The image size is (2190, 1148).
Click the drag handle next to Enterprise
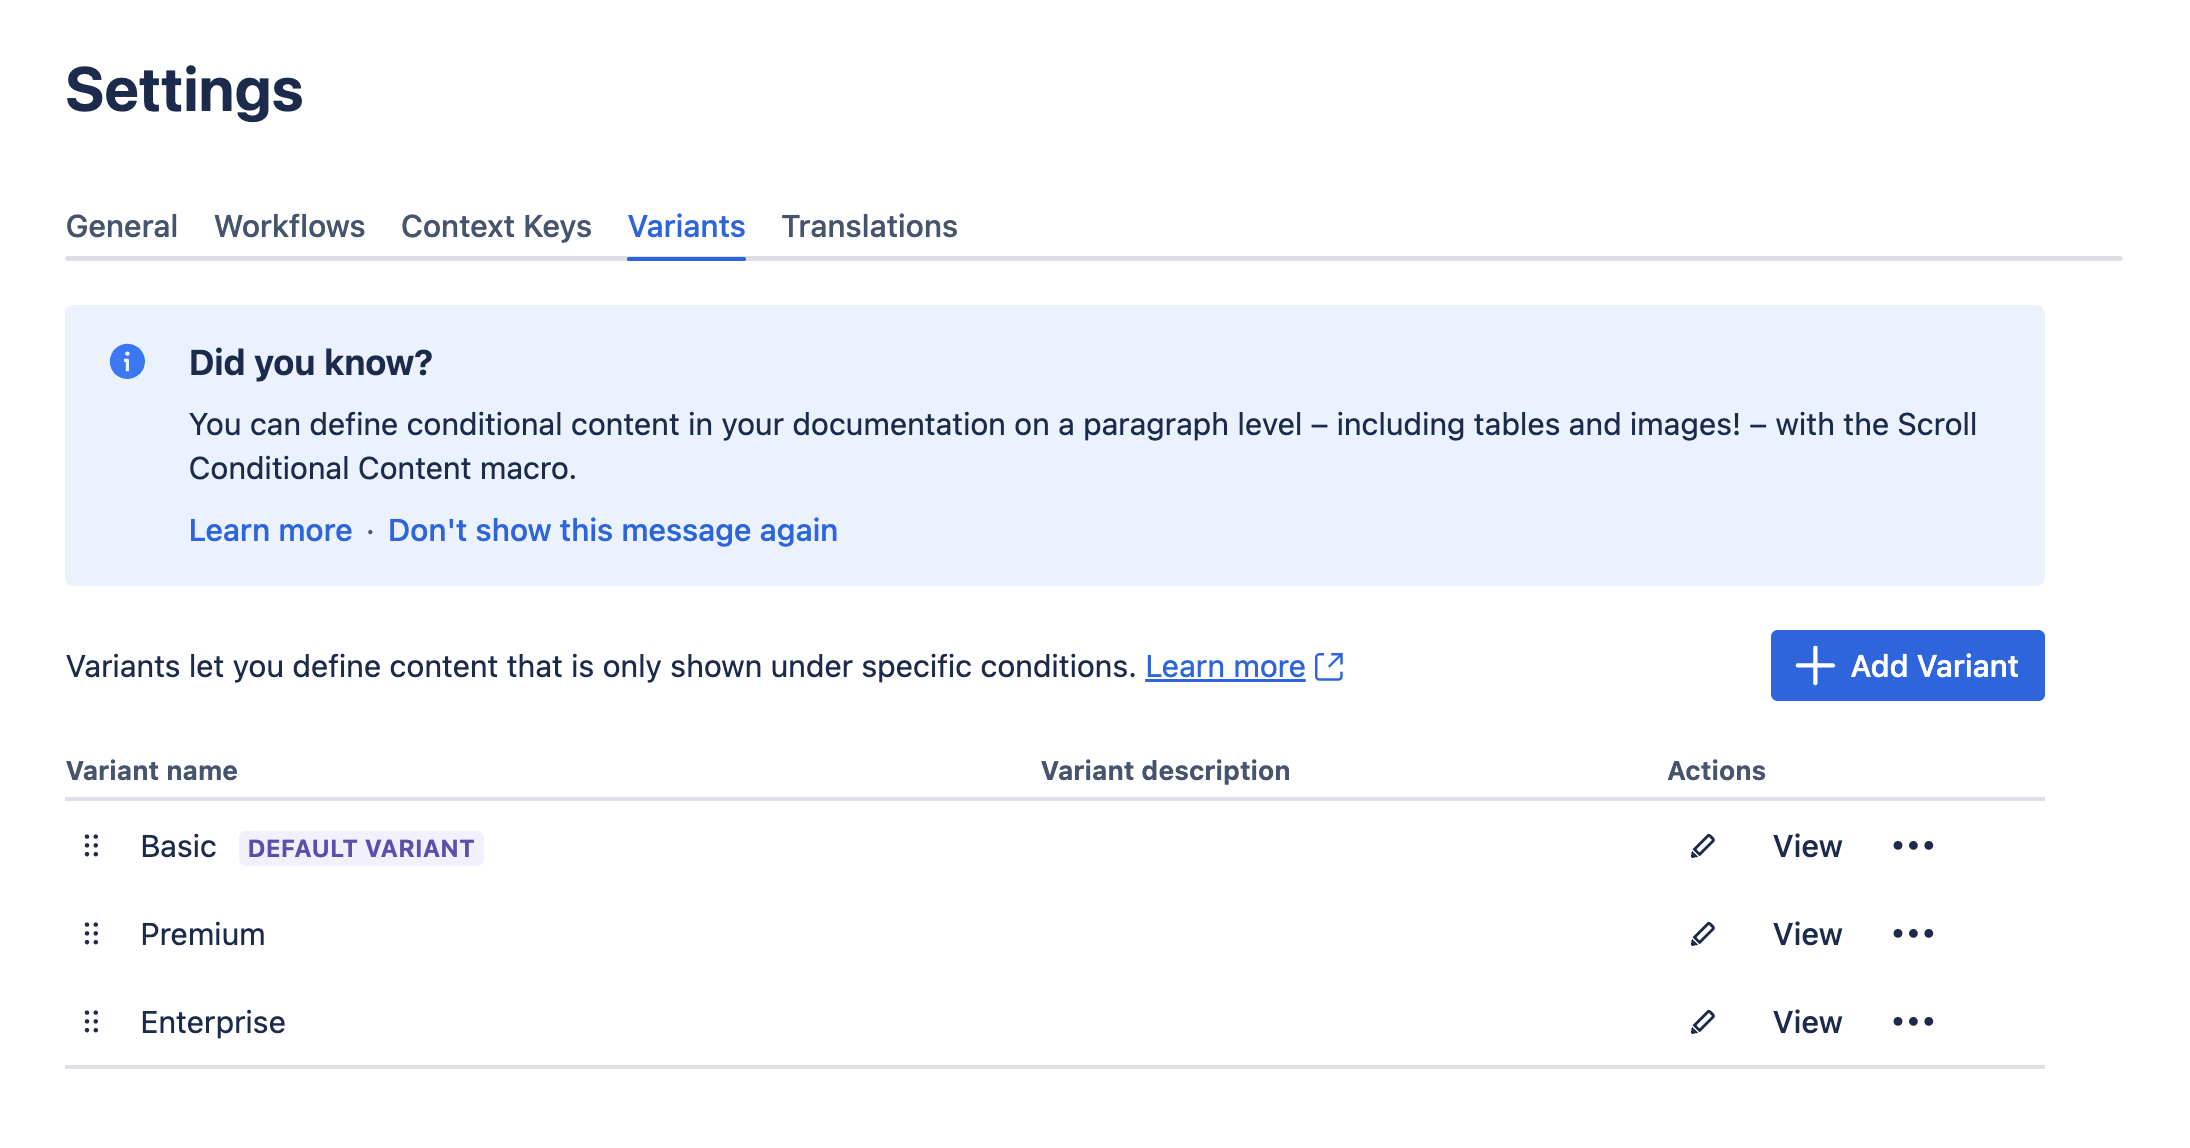[x=92, y=1021]
